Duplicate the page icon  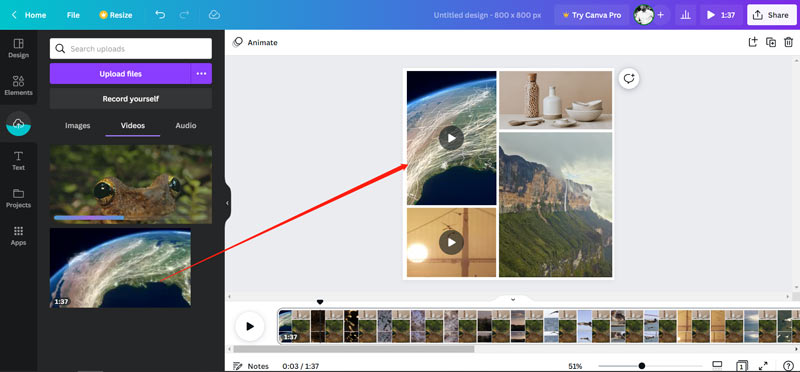771,42
